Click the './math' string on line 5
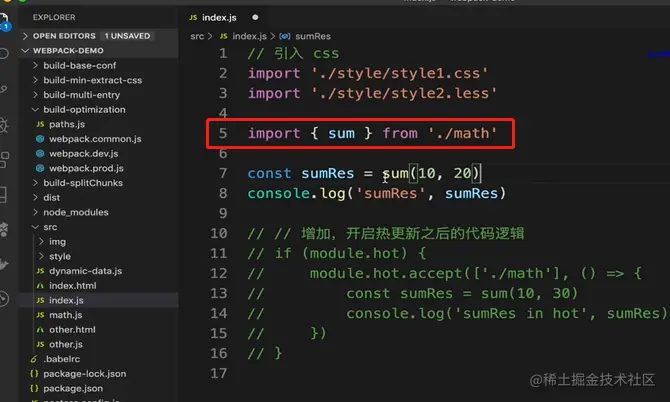Screen dimensions: 670x402 463,133
